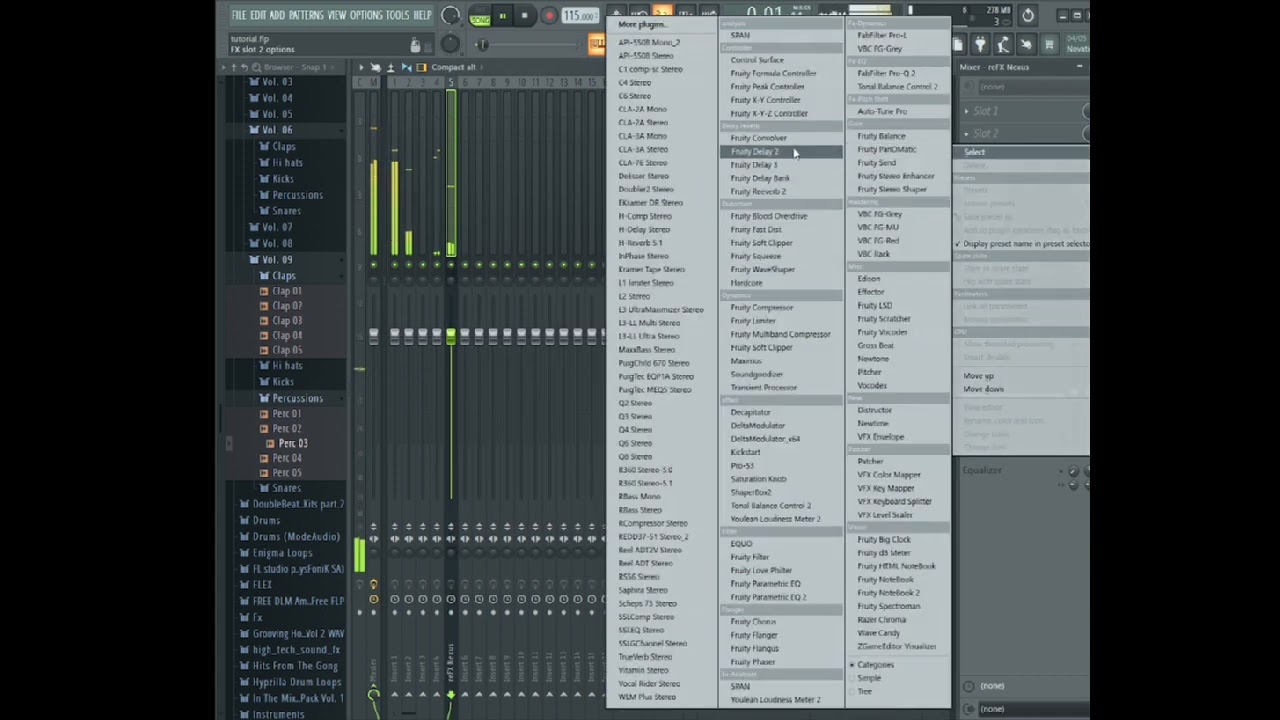This screenshot has width=1280, height=720.
Task: Click the Browser collapse-up arrow icon
Action: click(233, 67)
